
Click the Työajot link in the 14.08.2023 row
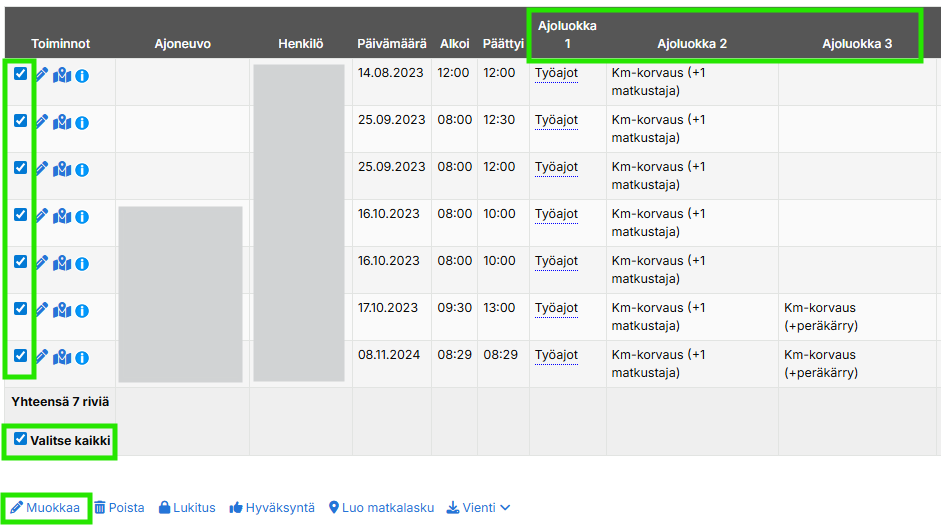(556, 73)
